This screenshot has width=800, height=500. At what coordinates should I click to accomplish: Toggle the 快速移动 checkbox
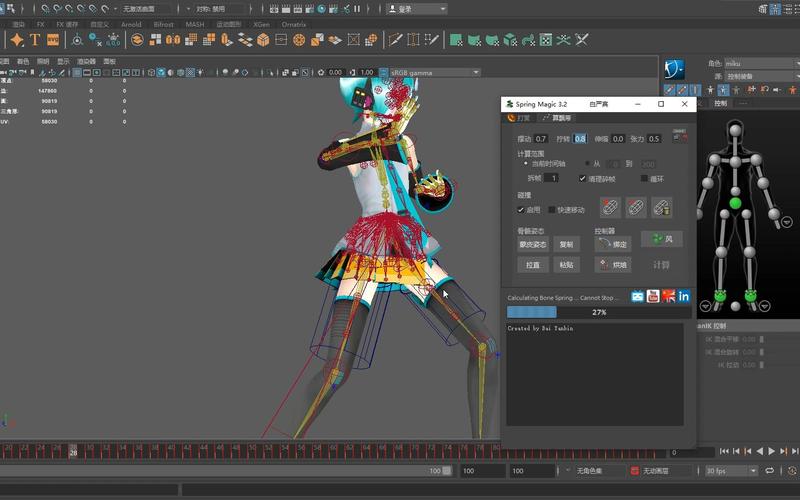point(552,210)
